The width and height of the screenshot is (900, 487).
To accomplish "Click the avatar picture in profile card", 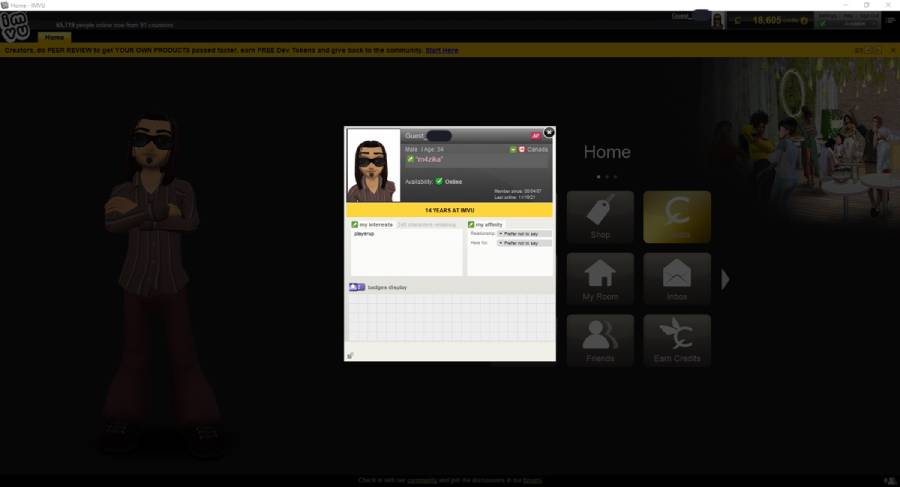I will 373,165.
